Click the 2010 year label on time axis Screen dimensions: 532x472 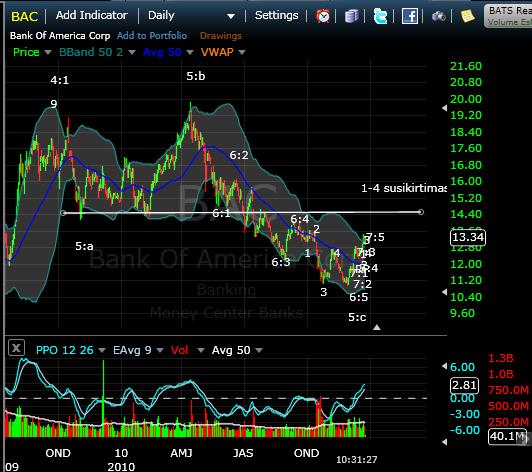click(121, 467)
